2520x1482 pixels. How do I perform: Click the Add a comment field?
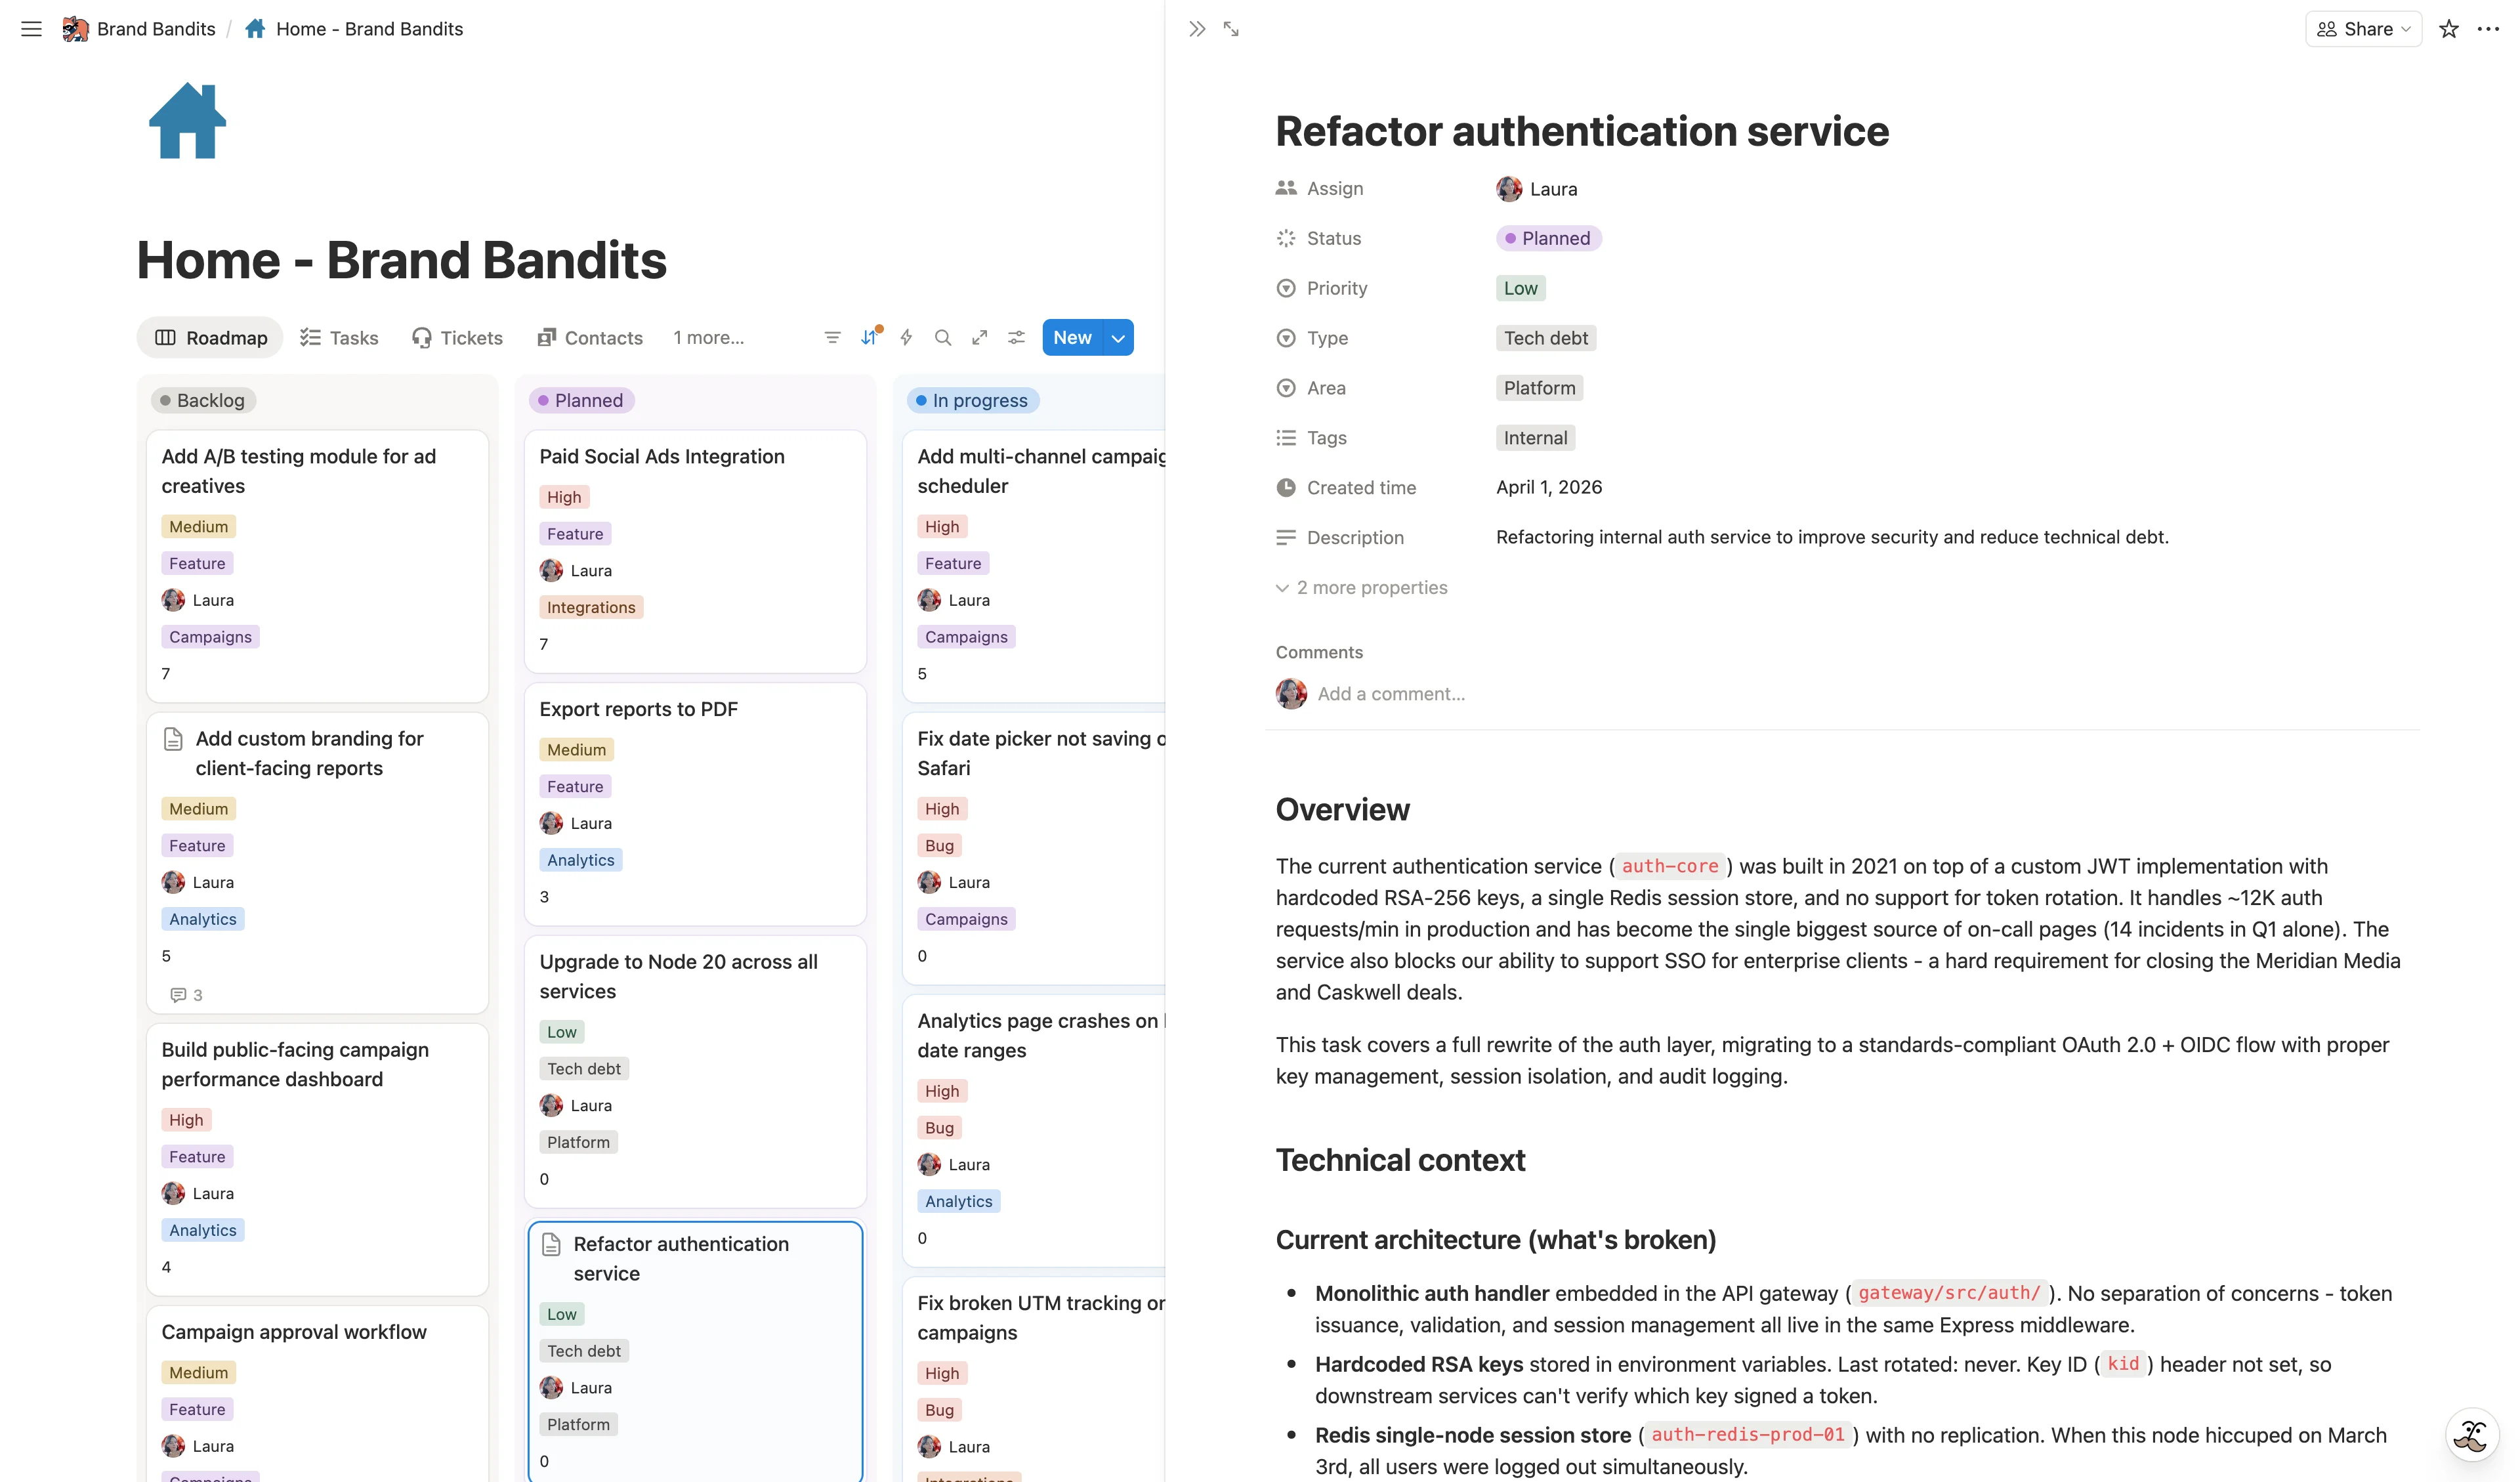click(x=1391, y=693)
